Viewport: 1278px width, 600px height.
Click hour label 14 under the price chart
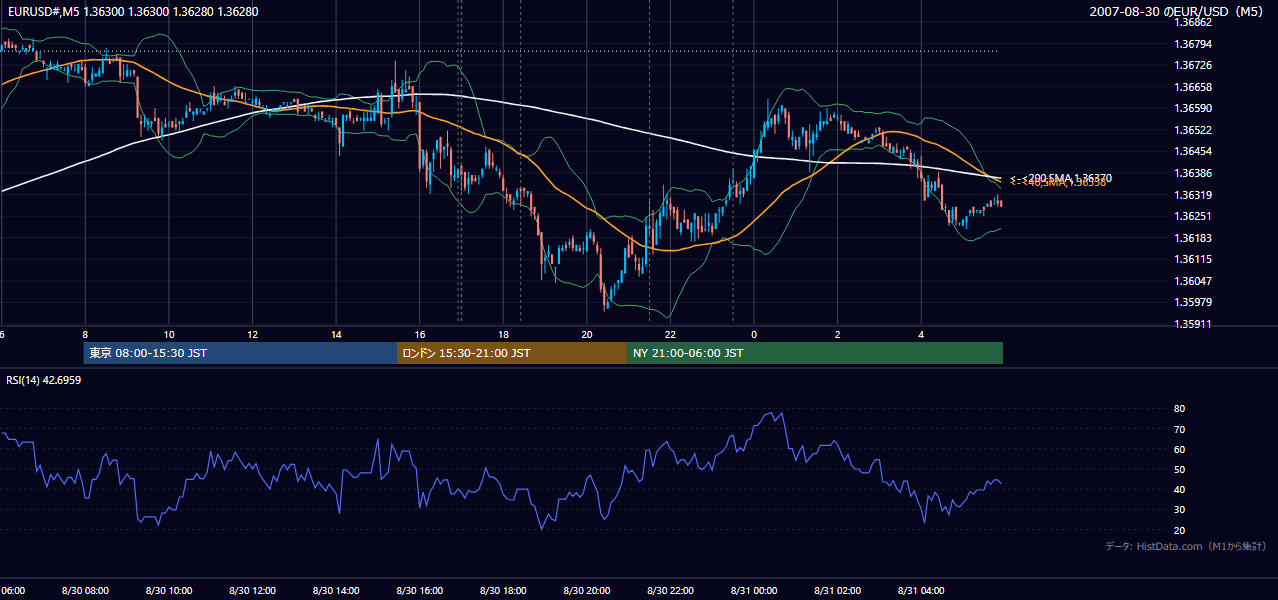(x=336, y=334)
